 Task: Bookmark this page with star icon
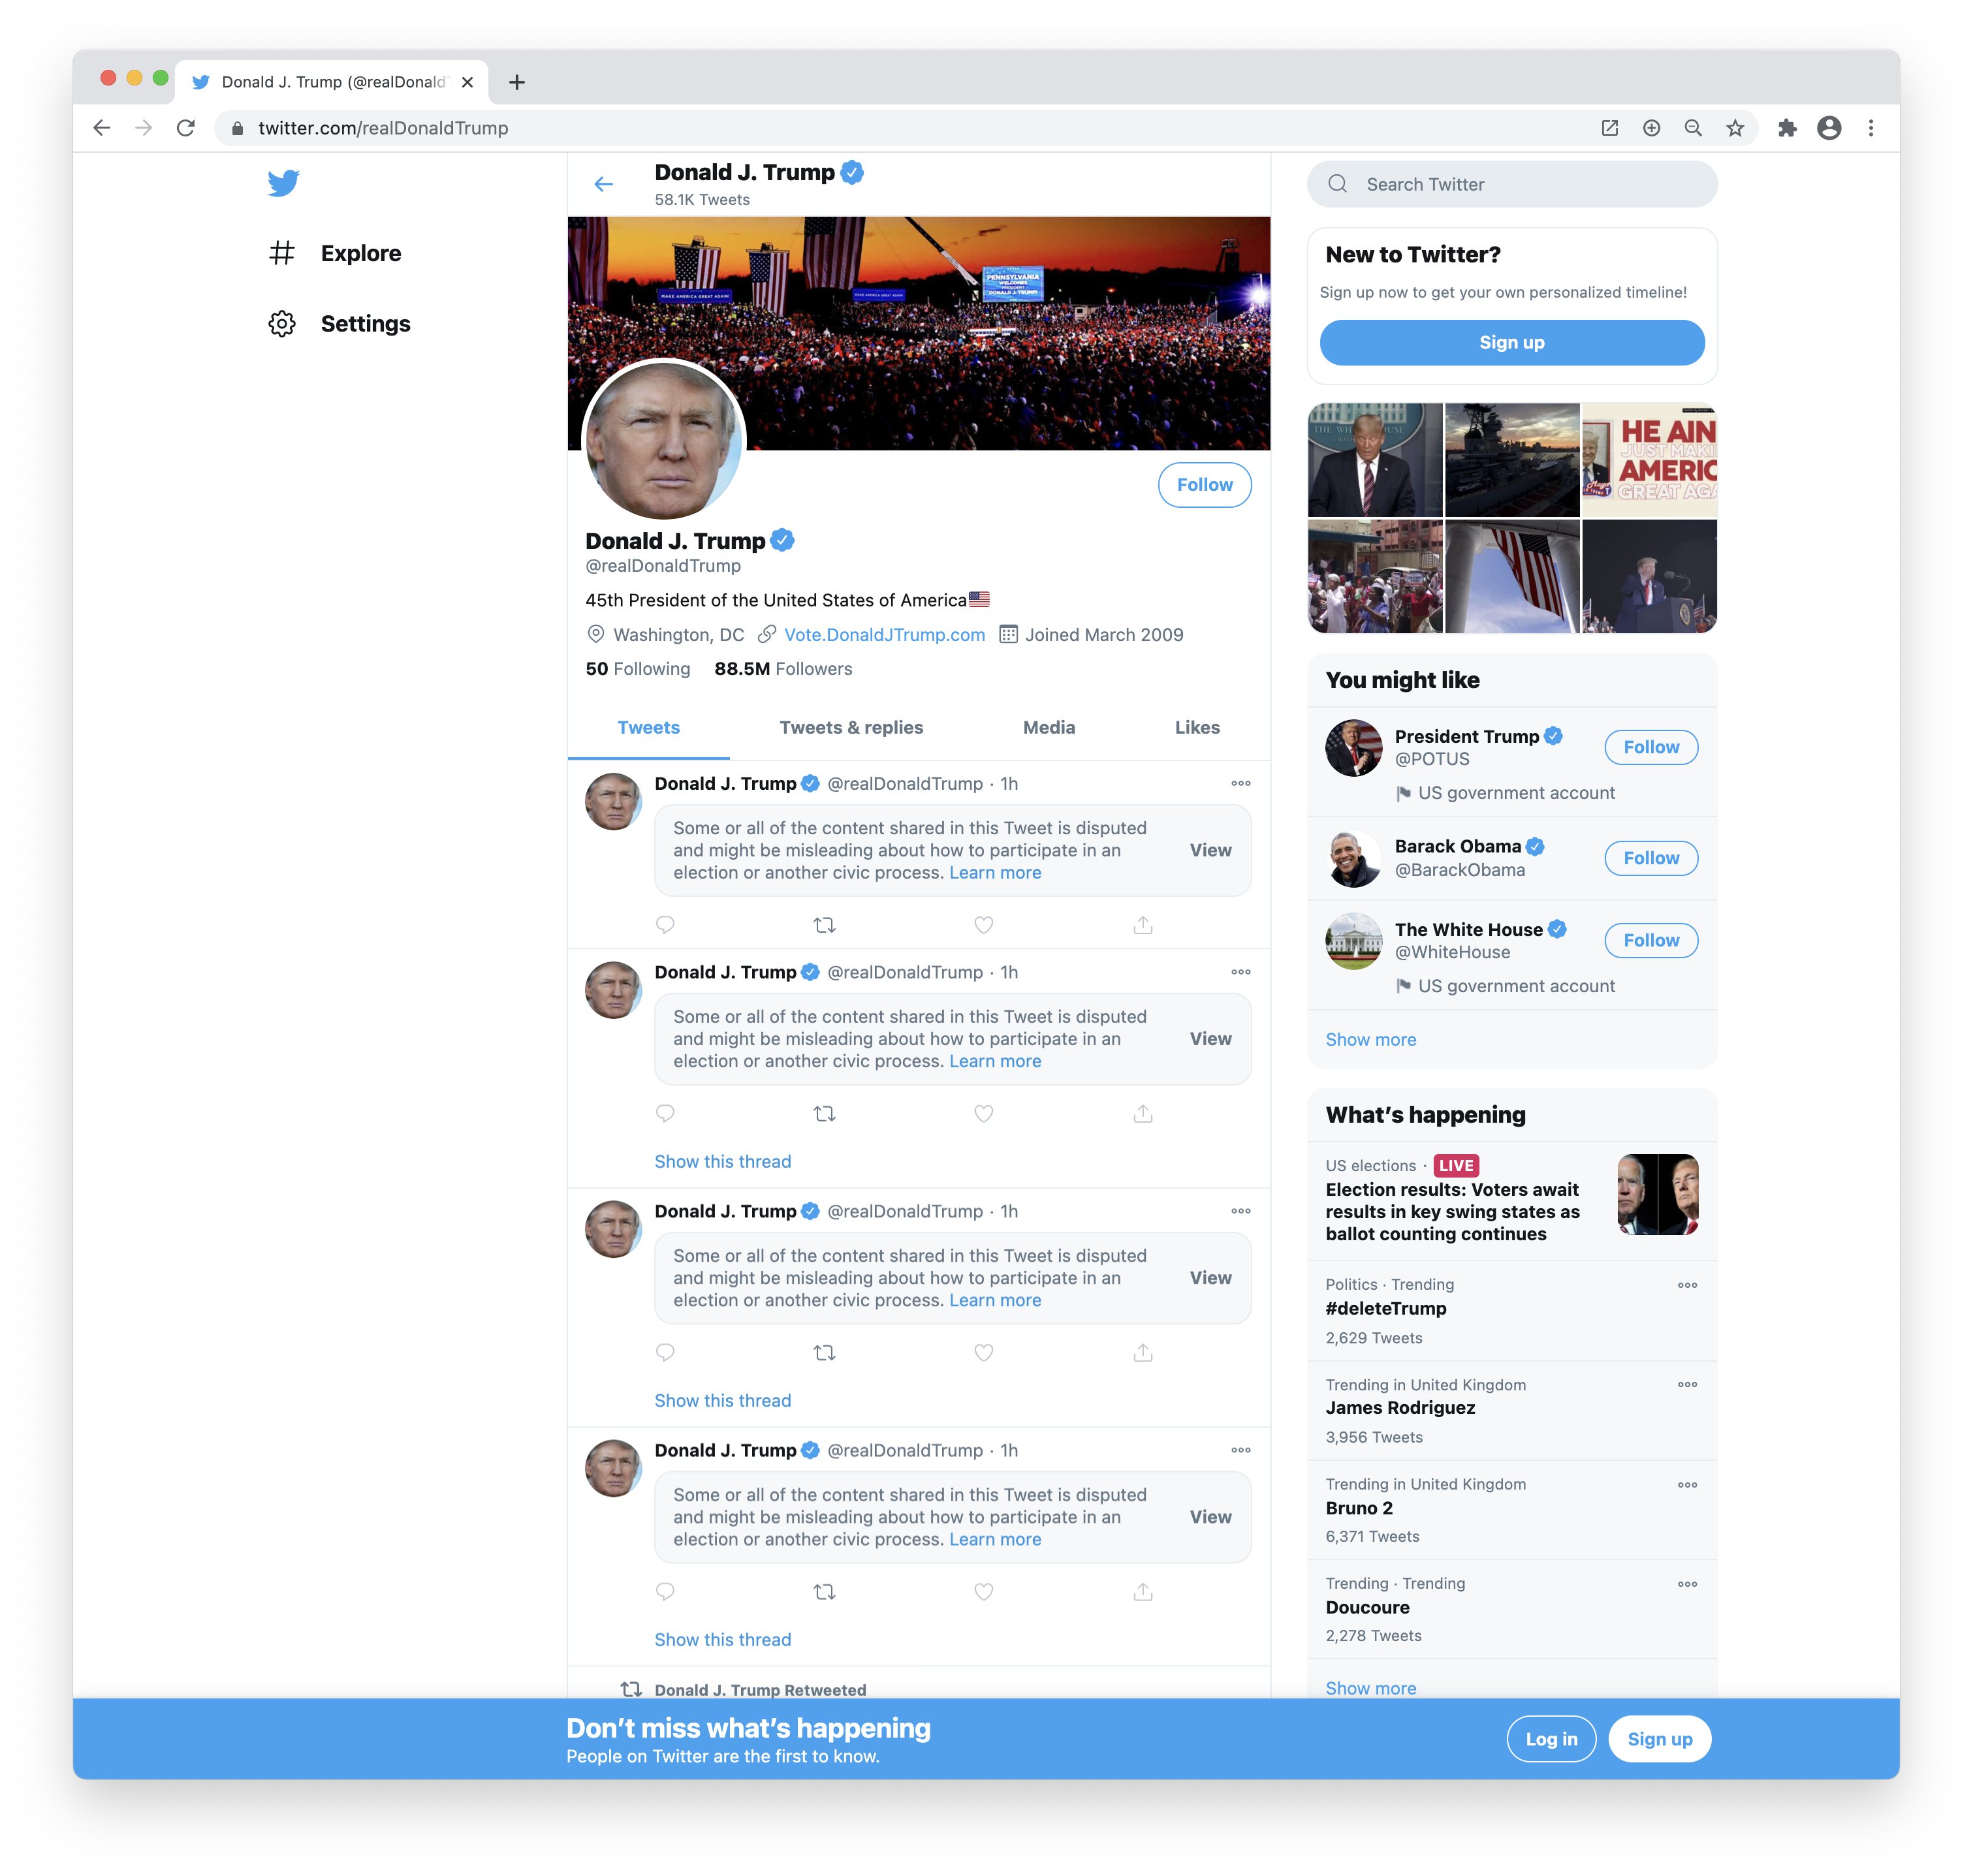point(1735,128)
